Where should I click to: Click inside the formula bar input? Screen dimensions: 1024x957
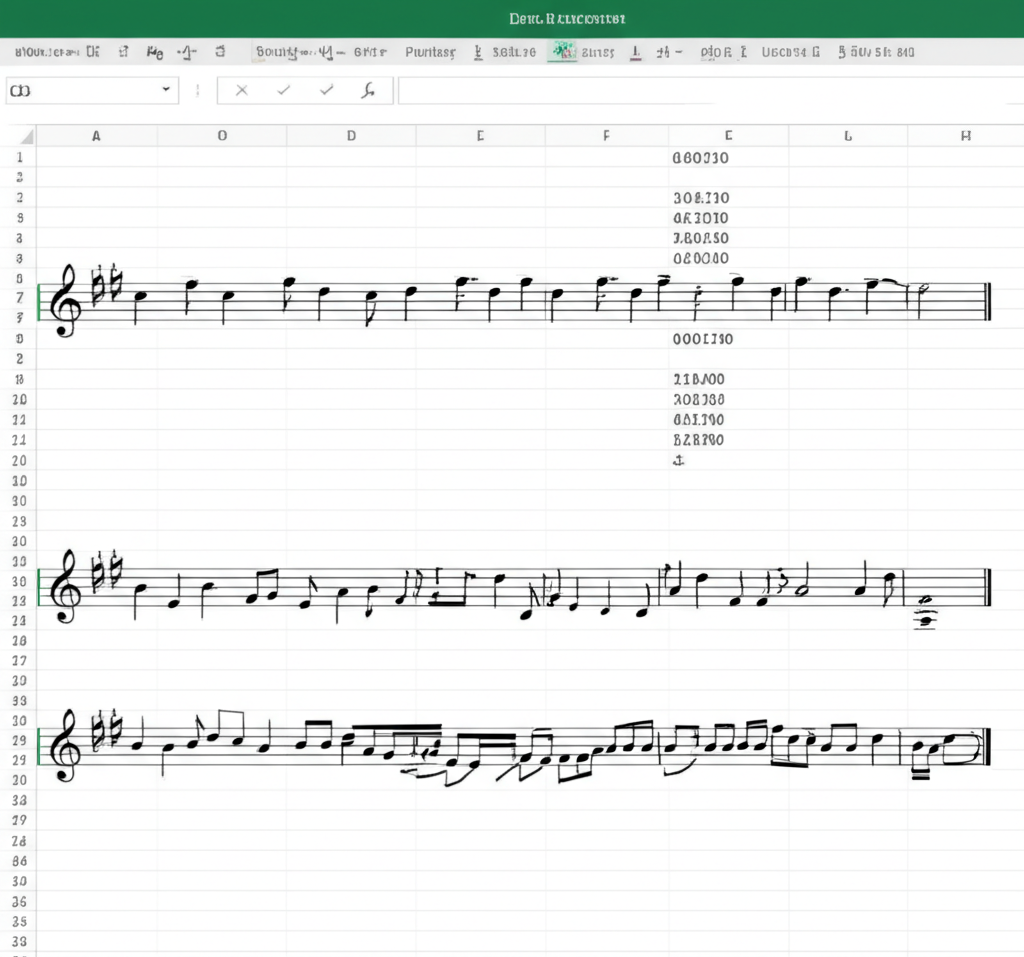[x=700, y=90]
